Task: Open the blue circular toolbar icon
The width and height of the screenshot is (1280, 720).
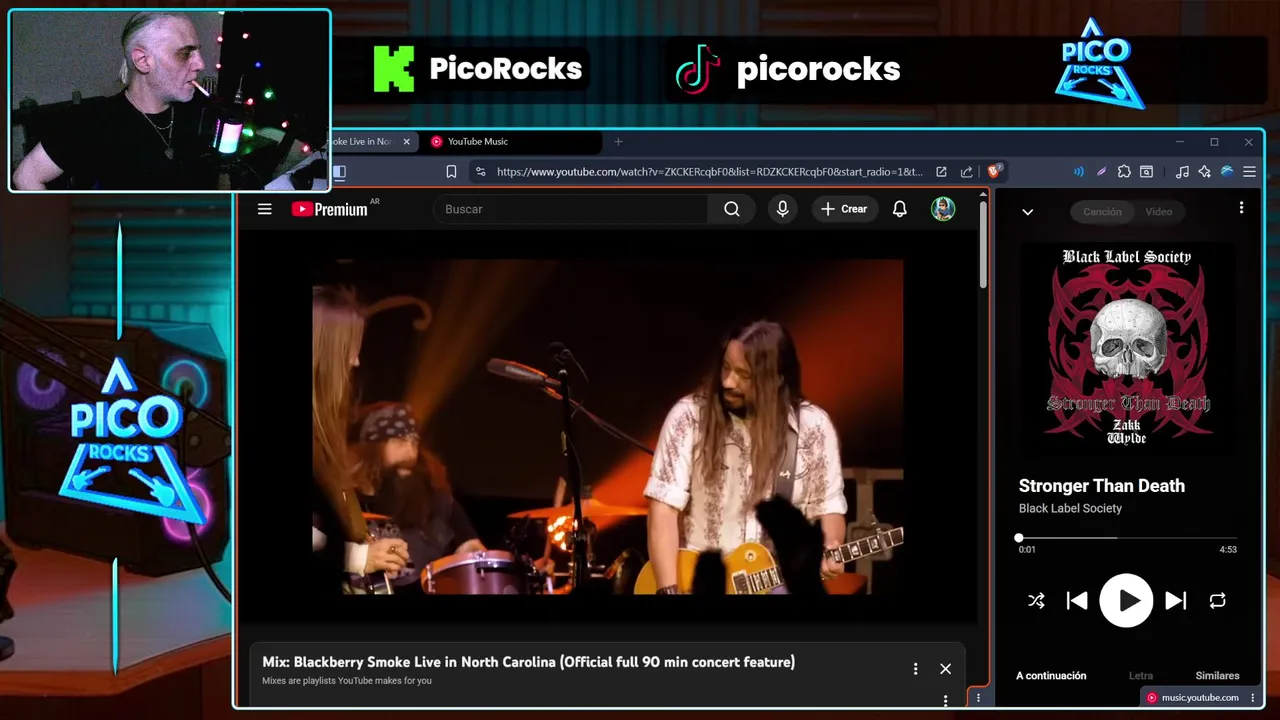Action: point(1227,172)
